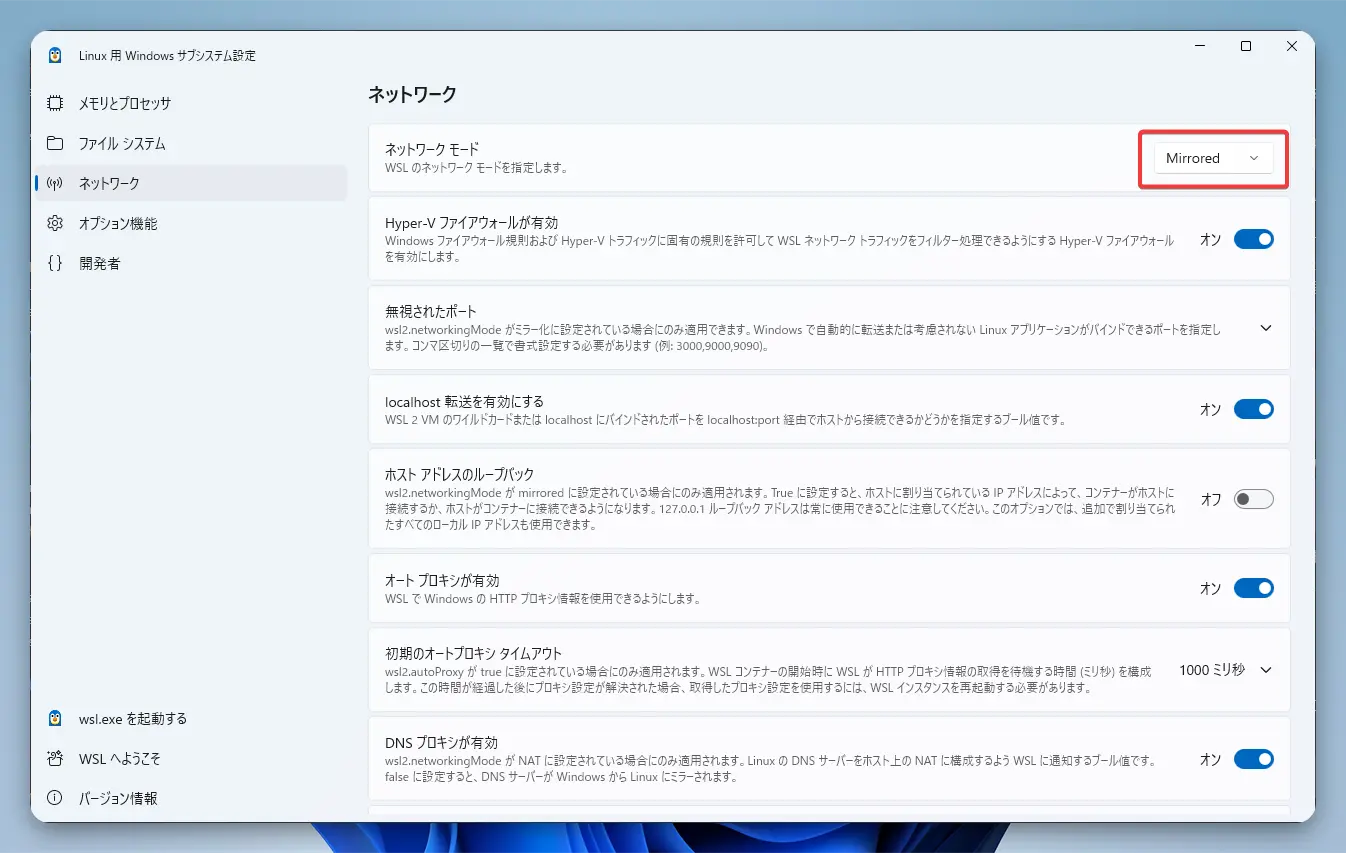Screen dimensions: 1346x853
Task: Launch wsl.exe from the sidebar link
Action: (x=132, y=718)
